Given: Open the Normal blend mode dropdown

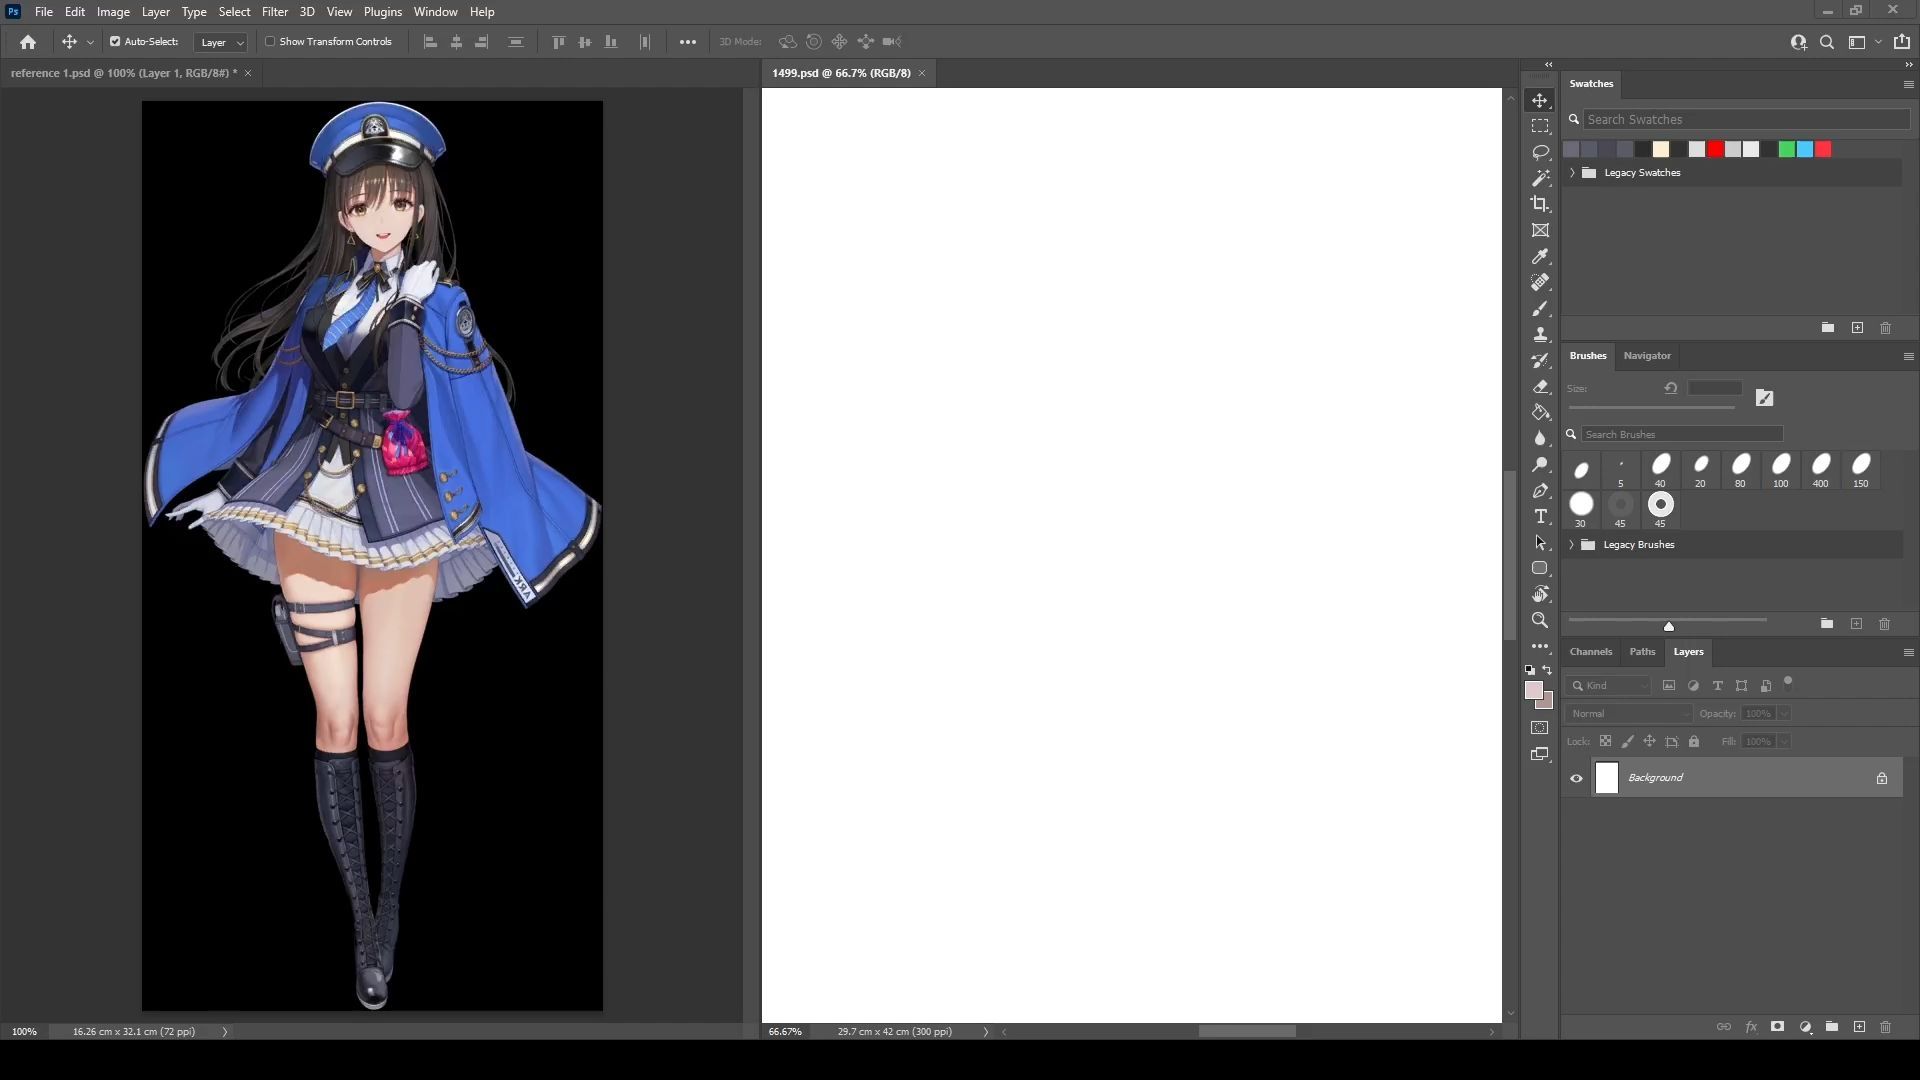Looking at the screenshot, I should pos(1629,714).
